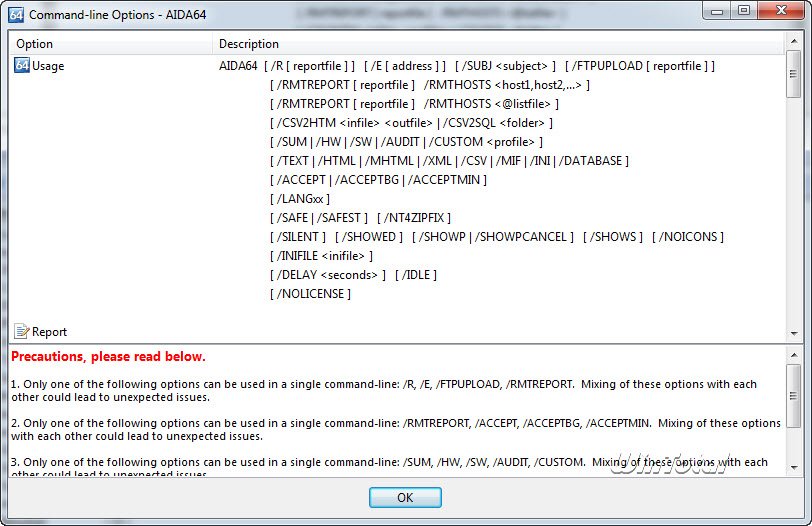Click precaution 1 about /R, /E, /FTPUPLOAD
The height and width of the screenshot is (526, 812).
click(x=384, y=391)
